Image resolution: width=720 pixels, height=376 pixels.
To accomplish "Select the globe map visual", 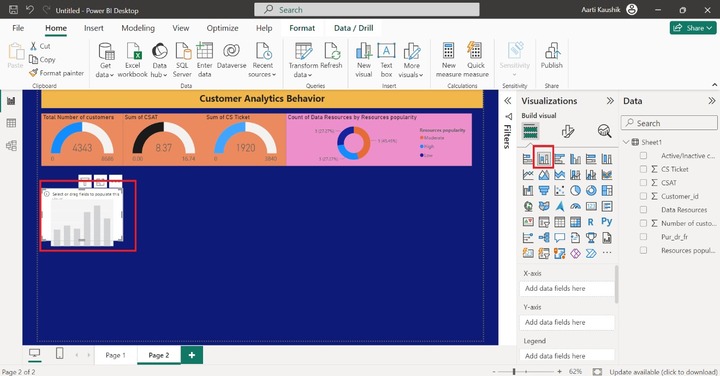I will (528, 207).
